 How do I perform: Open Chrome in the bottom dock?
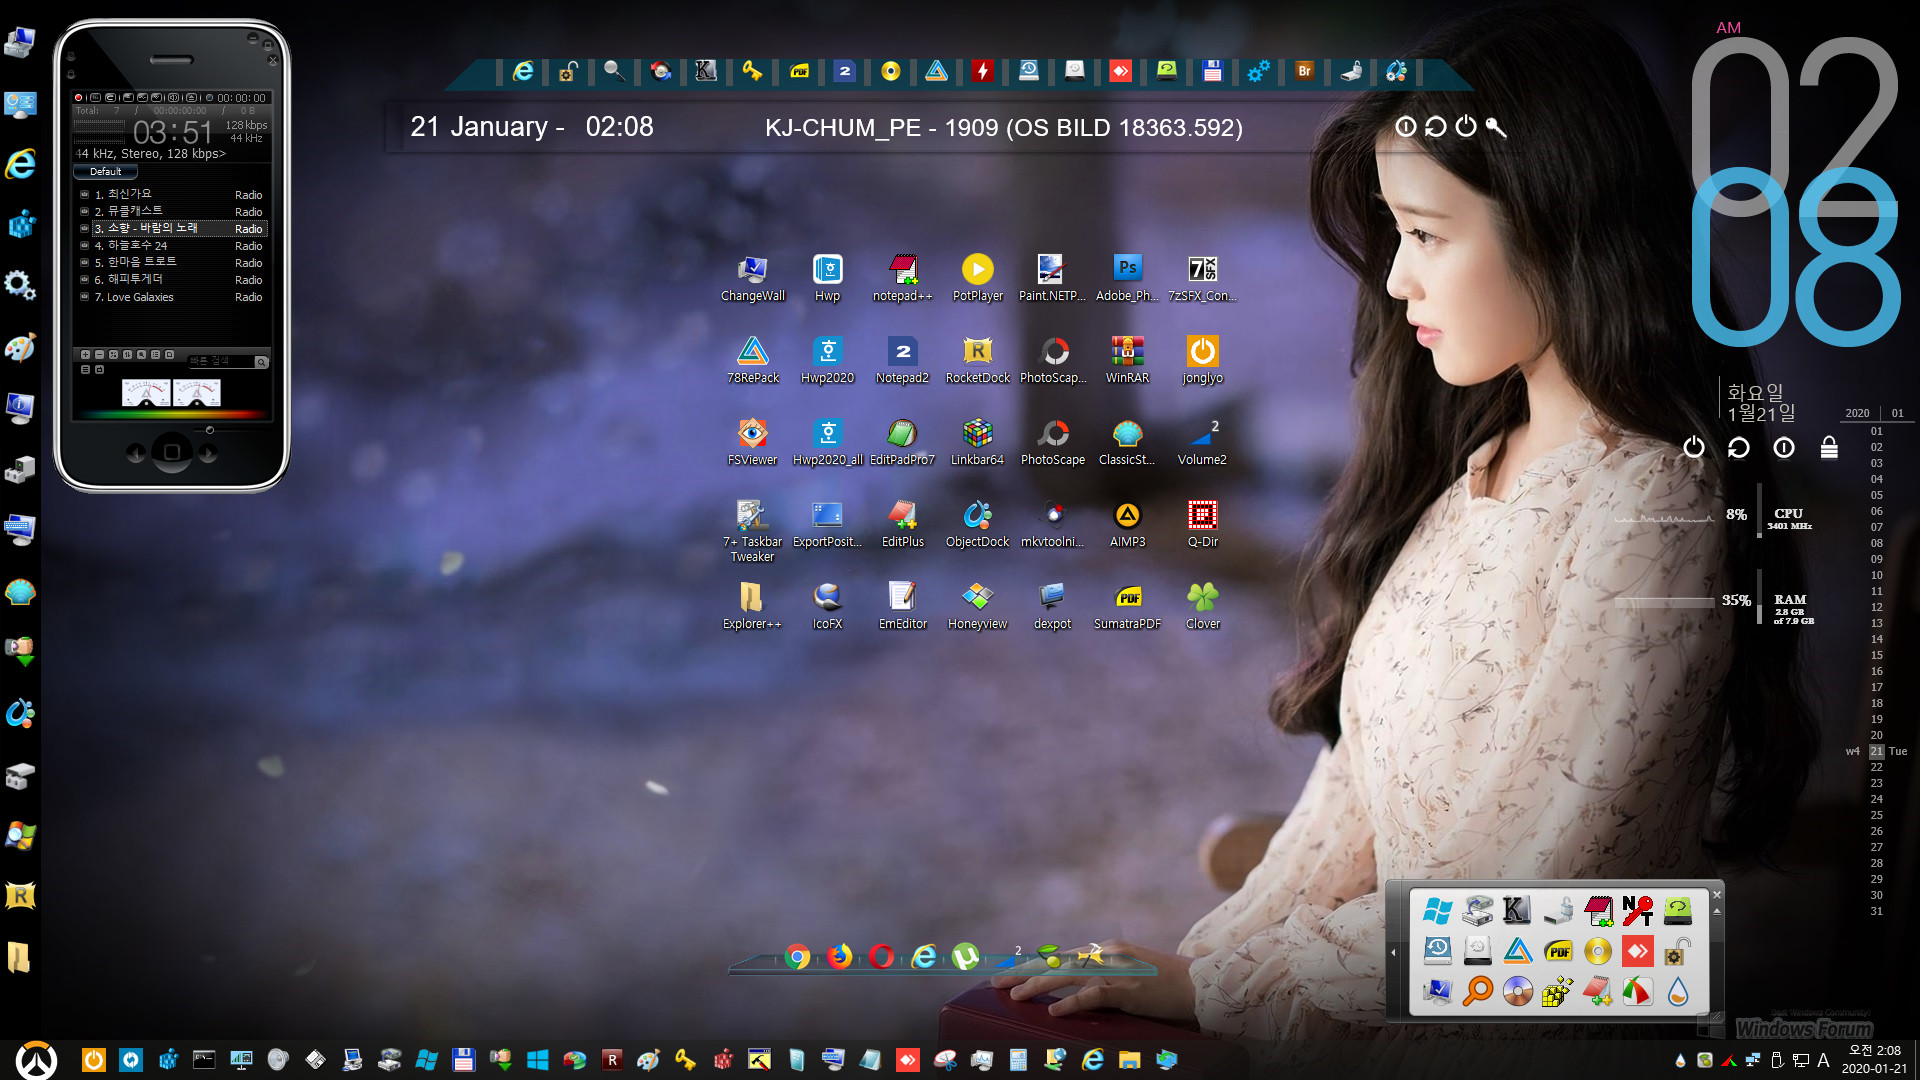pyautogui.click(x=797, y=957)
